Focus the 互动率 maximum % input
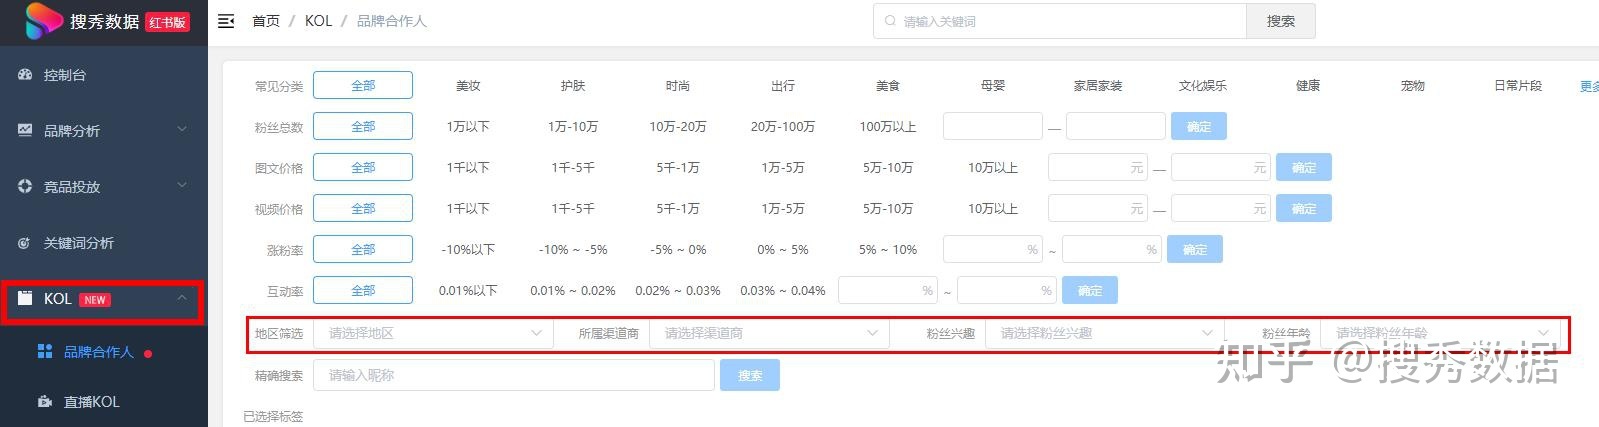Image resolution: width=1599 pixels, height=427 pixels. [x=1007, y=290]
